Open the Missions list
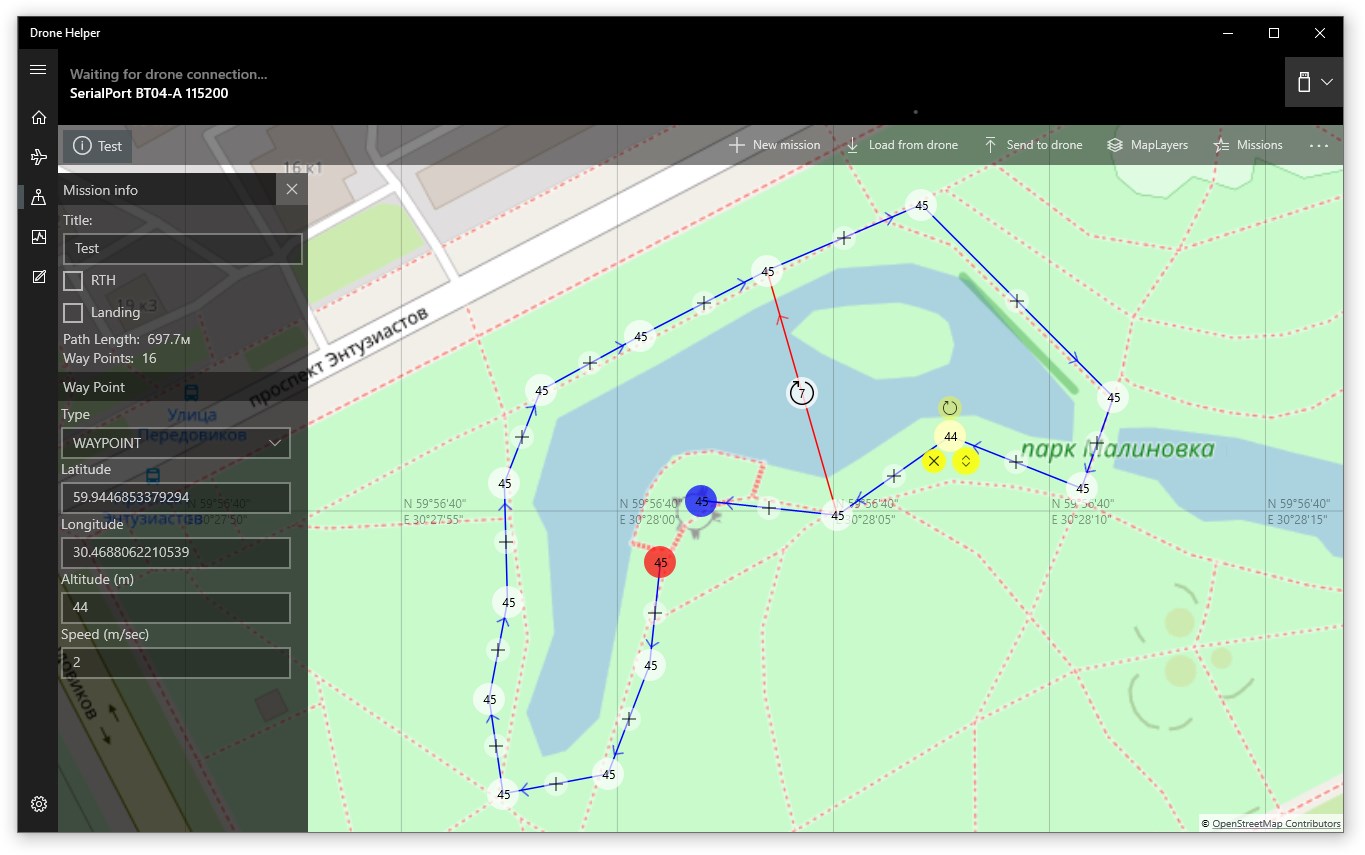 (x=1247, y=145)
